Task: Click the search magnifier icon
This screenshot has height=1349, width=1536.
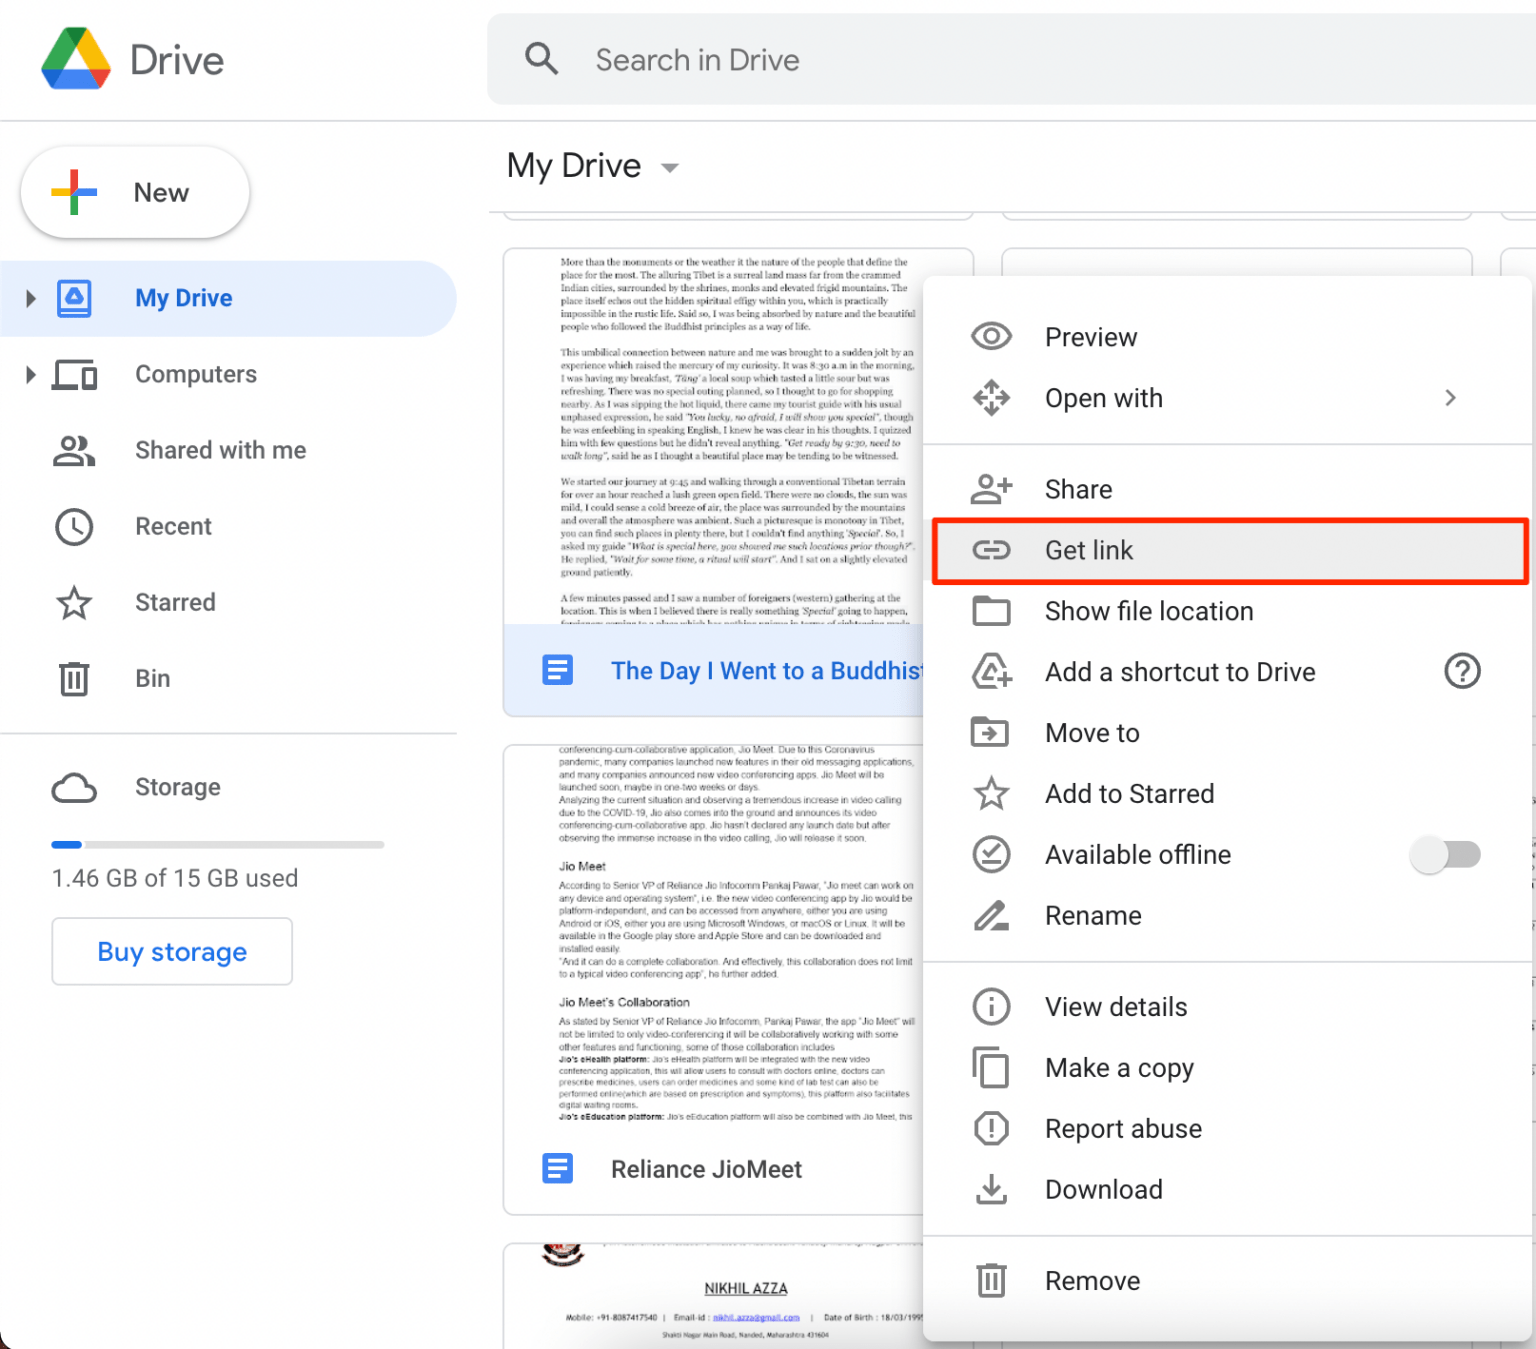Action: point(541,59)
